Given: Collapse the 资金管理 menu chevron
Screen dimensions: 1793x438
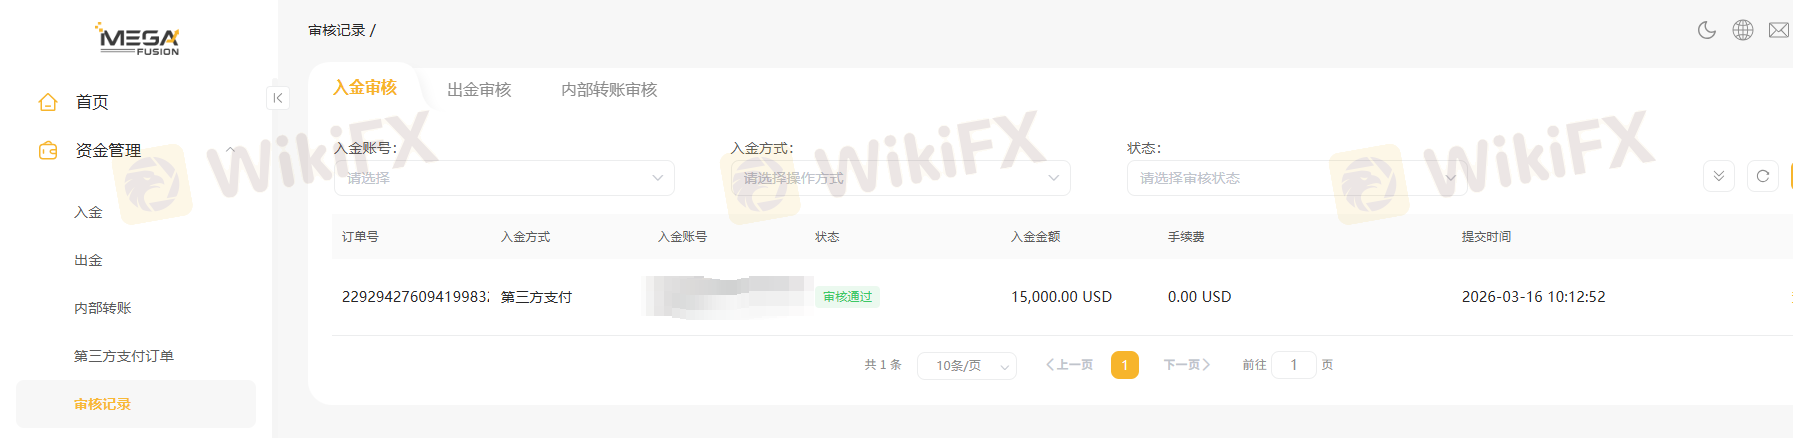Looking at the screenshot, I should pyautogui.click(x=230, y=150).
